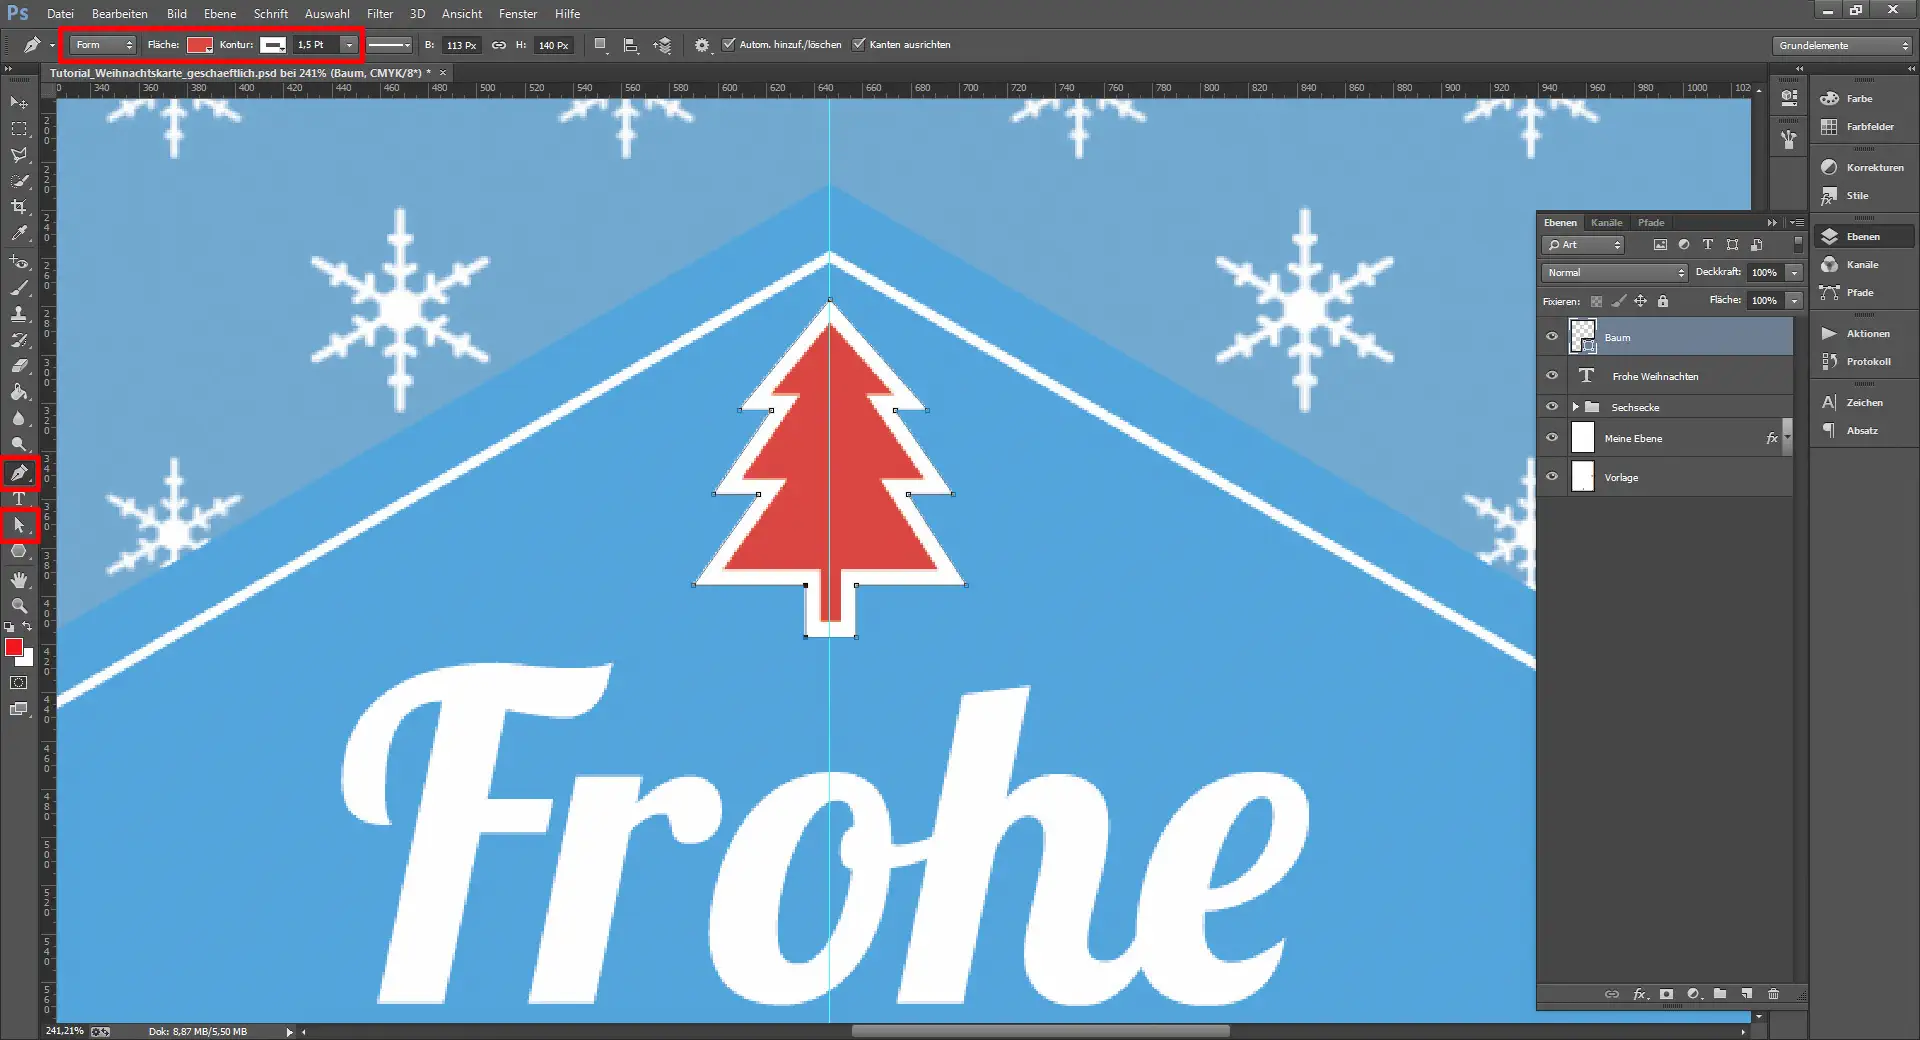Select the Move tool
The image size is (1920, 1040).
(x=17, y=102)
